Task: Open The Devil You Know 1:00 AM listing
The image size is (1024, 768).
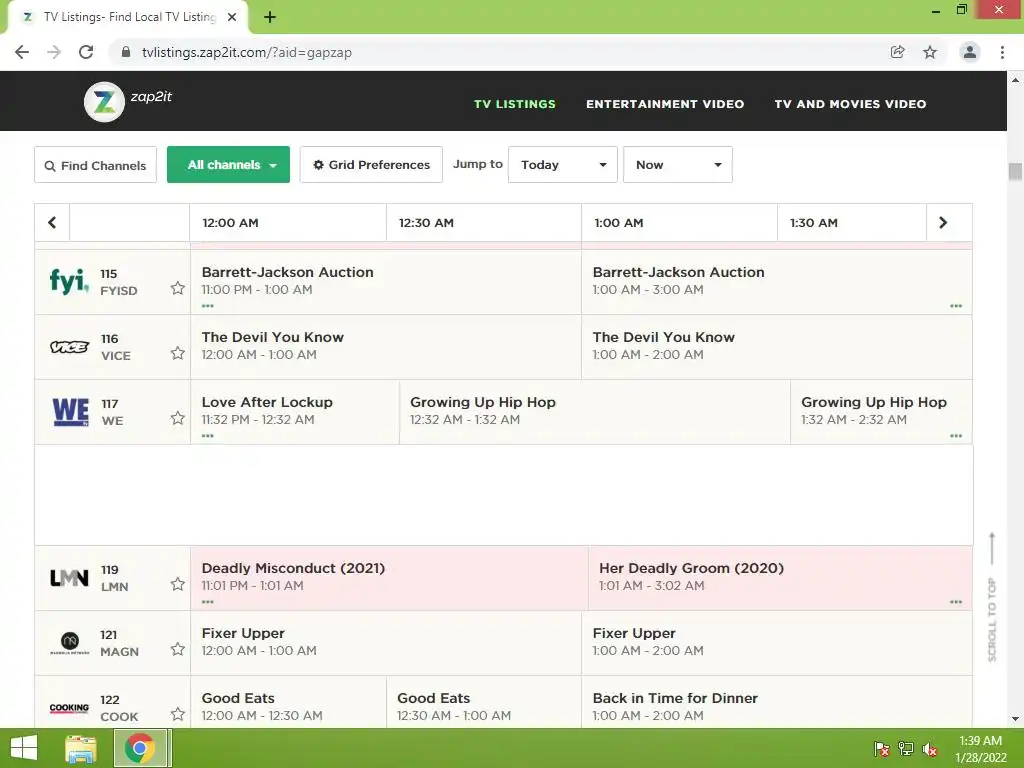Action: (x=776, y=347)
